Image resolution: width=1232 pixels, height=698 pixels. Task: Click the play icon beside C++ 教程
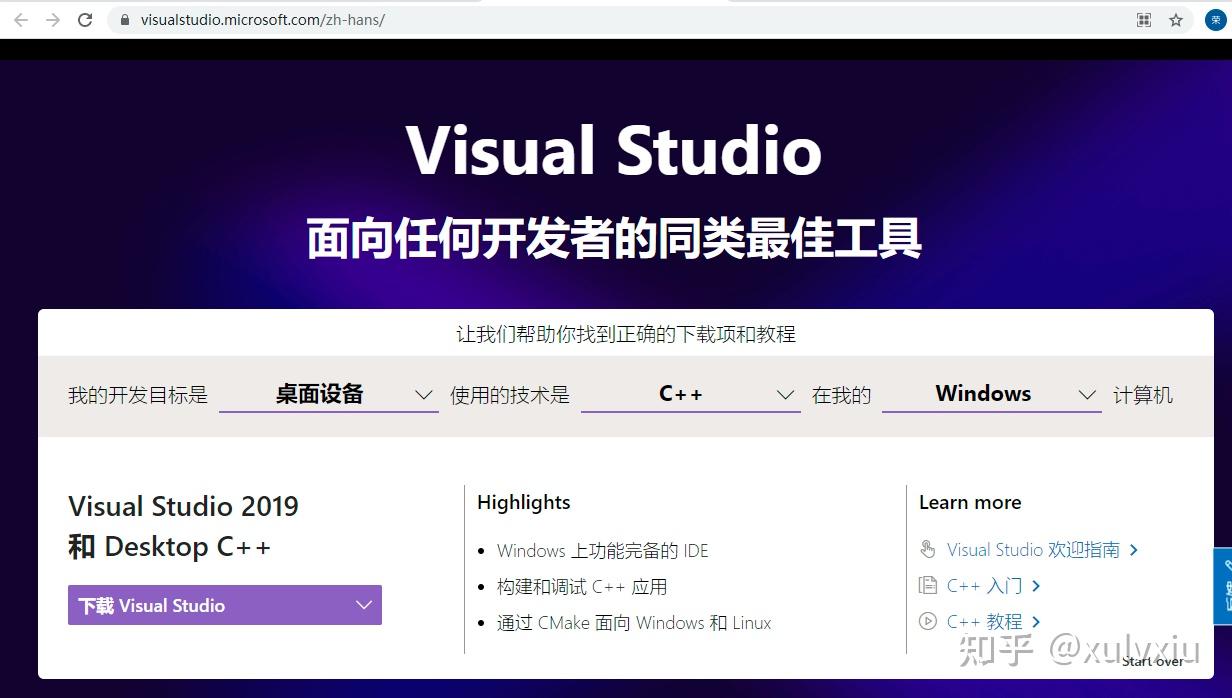tap(927, 621)
